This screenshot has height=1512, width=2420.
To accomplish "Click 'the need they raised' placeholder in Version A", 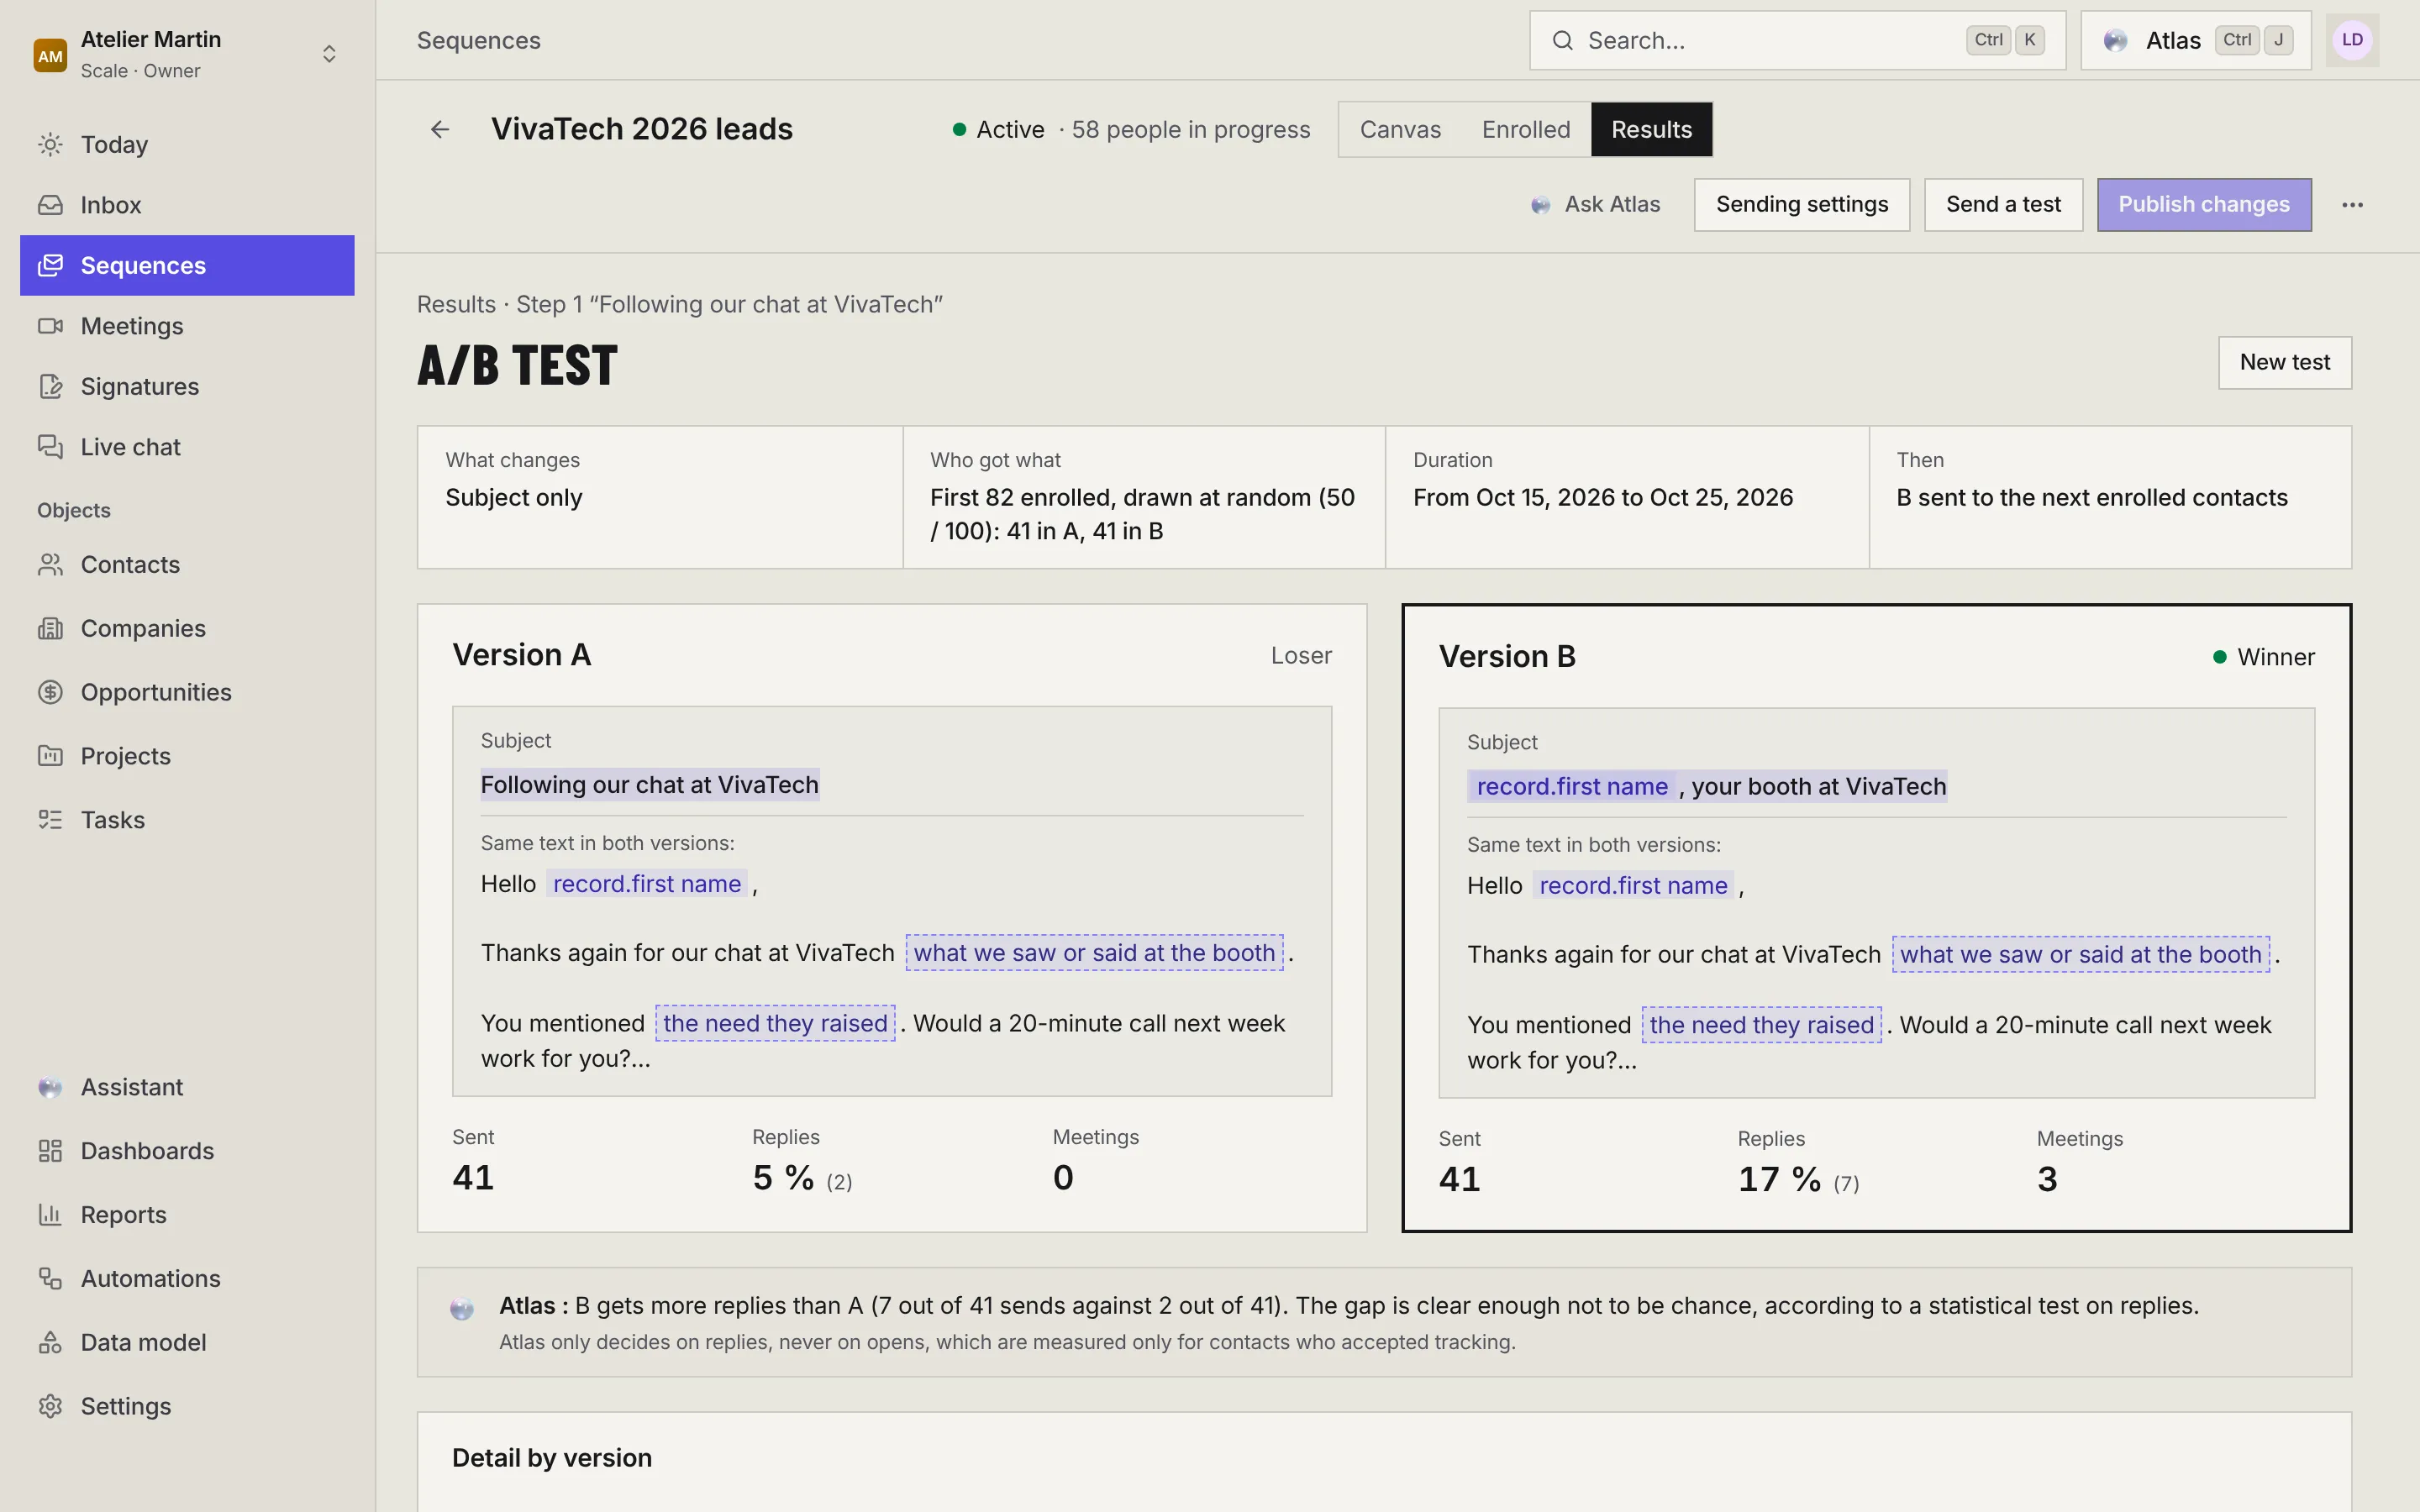I will pyautogui.click(x=775, y=1023).
